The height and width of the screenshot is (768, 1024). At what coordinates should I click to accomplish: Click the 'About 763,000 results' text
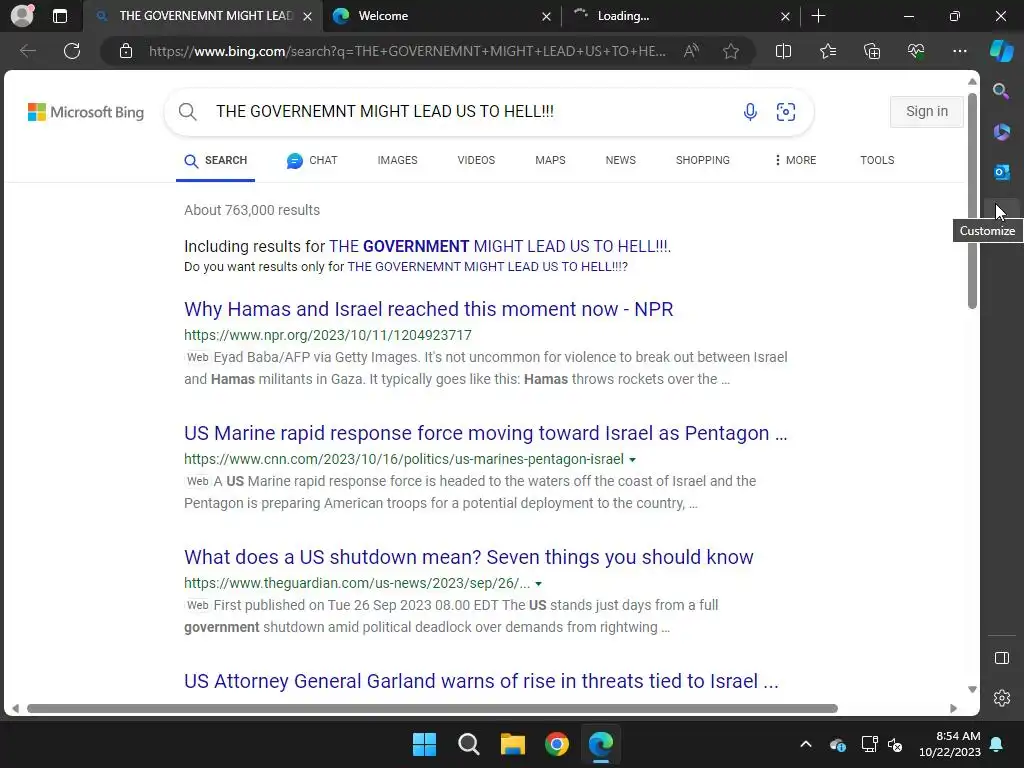252,210
